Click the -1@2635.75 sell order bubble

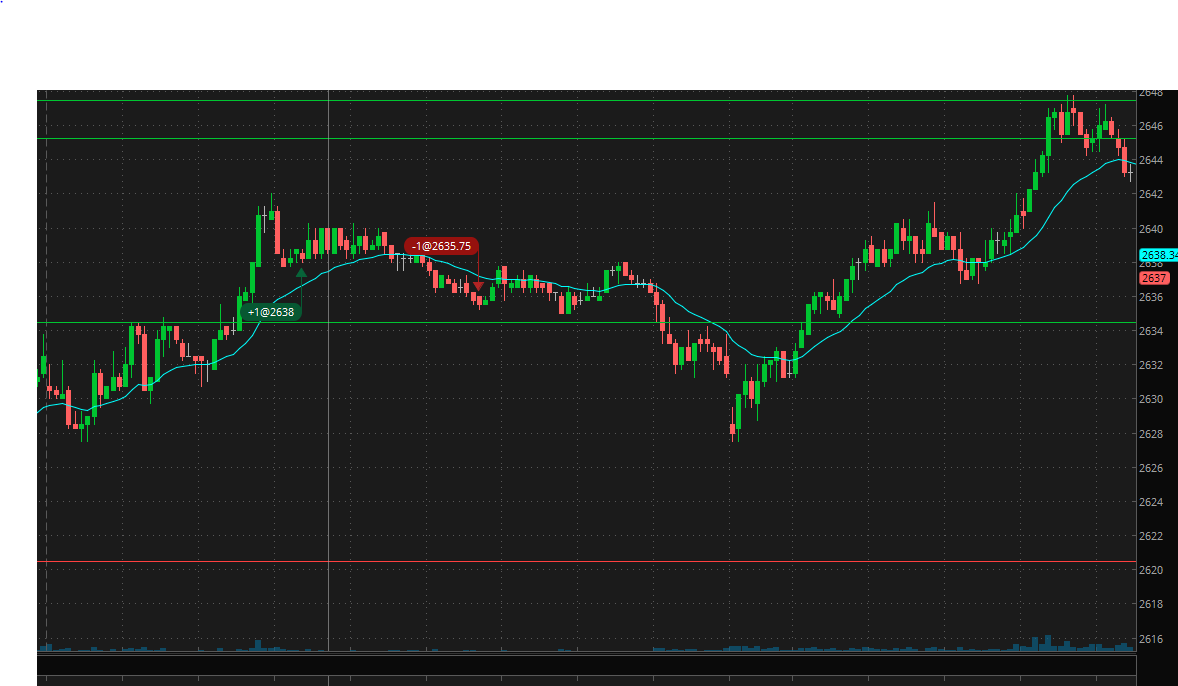442,246
